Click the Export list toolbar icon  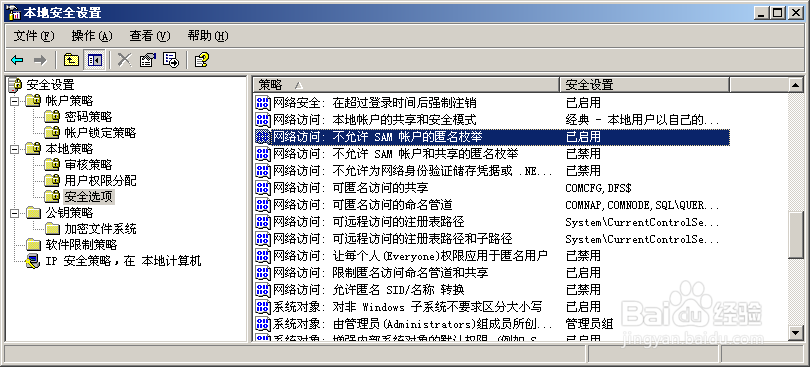tap(171, 60)
